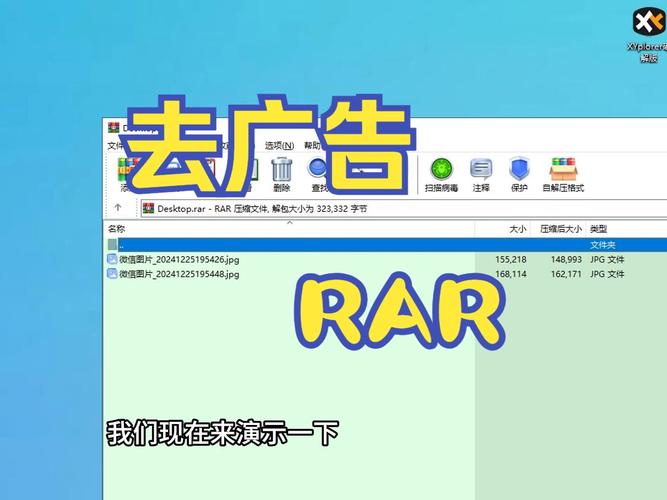Click the 自解压格式 (SFX) toolbar icon

click(x=563, y=172)
